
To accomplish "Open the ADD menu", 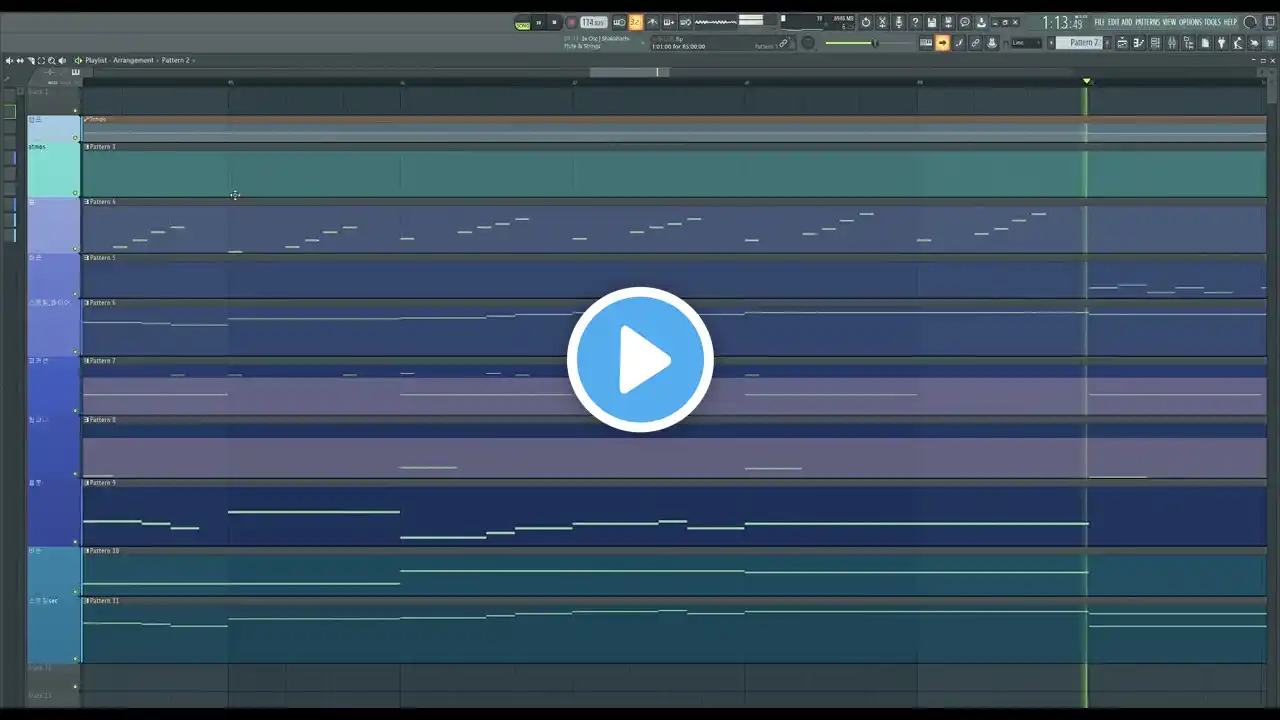I will tap(1126, 22).
